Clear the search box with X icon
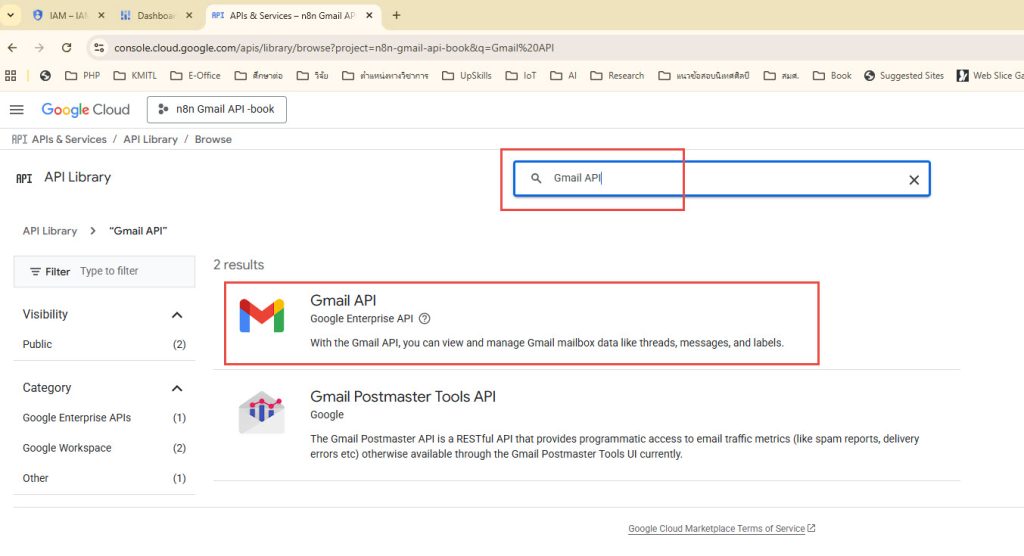 click(x=913, y=179)
